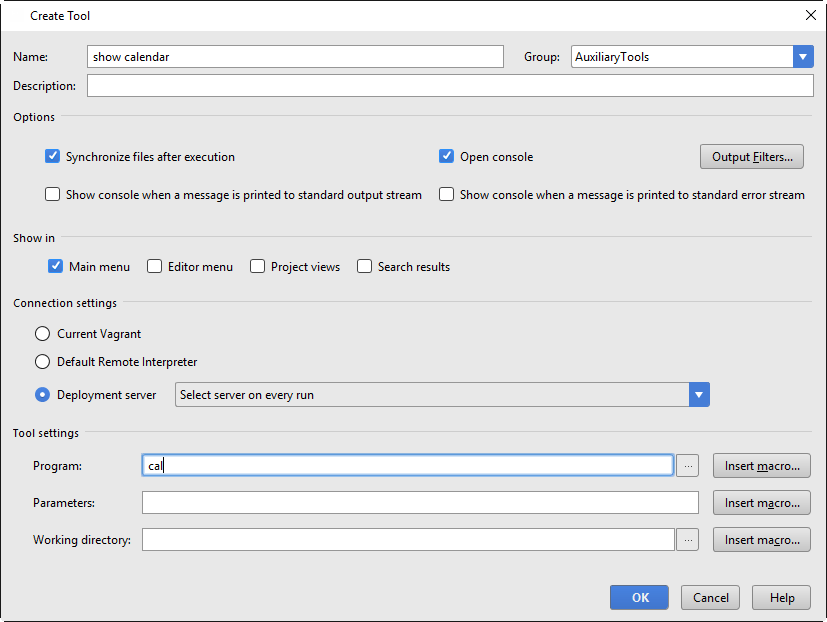Uncheck Main menu under Show in
The width and height of the screenshot is (827, 622).
point(55,266)
